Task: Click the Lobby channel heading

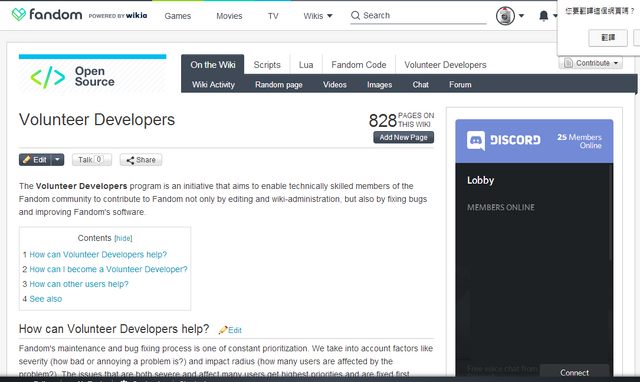Action: click(480, 180)
